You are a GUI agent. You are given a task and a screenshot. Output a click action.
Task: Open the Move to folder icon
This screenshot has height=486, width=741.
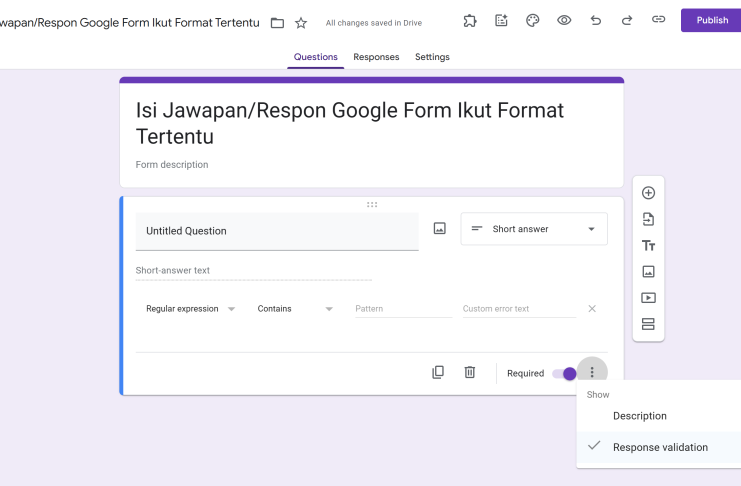coord(277,23)
